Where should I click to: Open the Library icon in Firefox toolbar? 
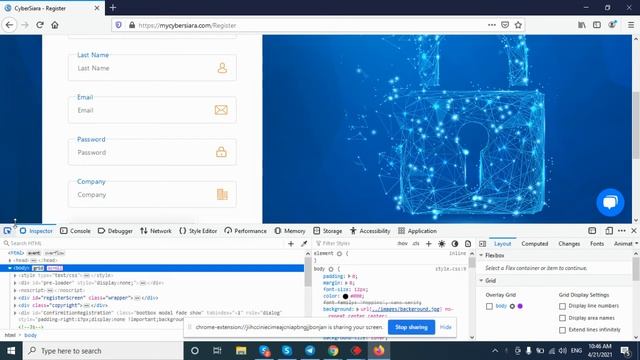click(x=582, y=25)
